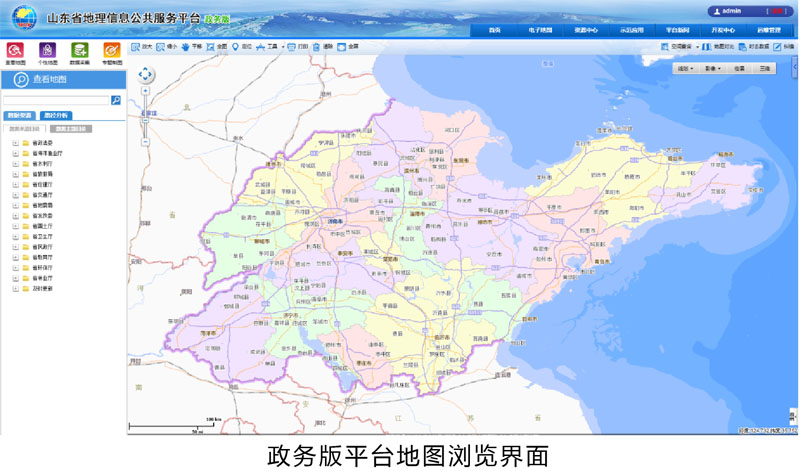This screenshot has width=800, height=474.
Task: Switch to the 路径分析 tab
Action: tap(56, 115)
